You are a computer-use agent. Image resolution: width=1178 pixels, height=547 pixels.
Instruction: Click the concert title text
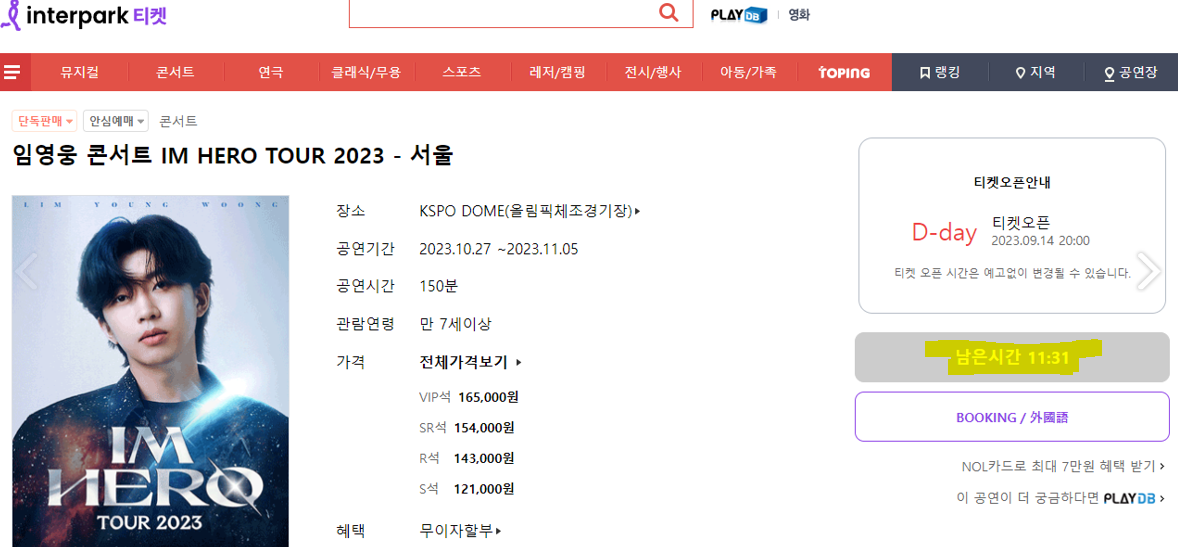coord(233,156)
